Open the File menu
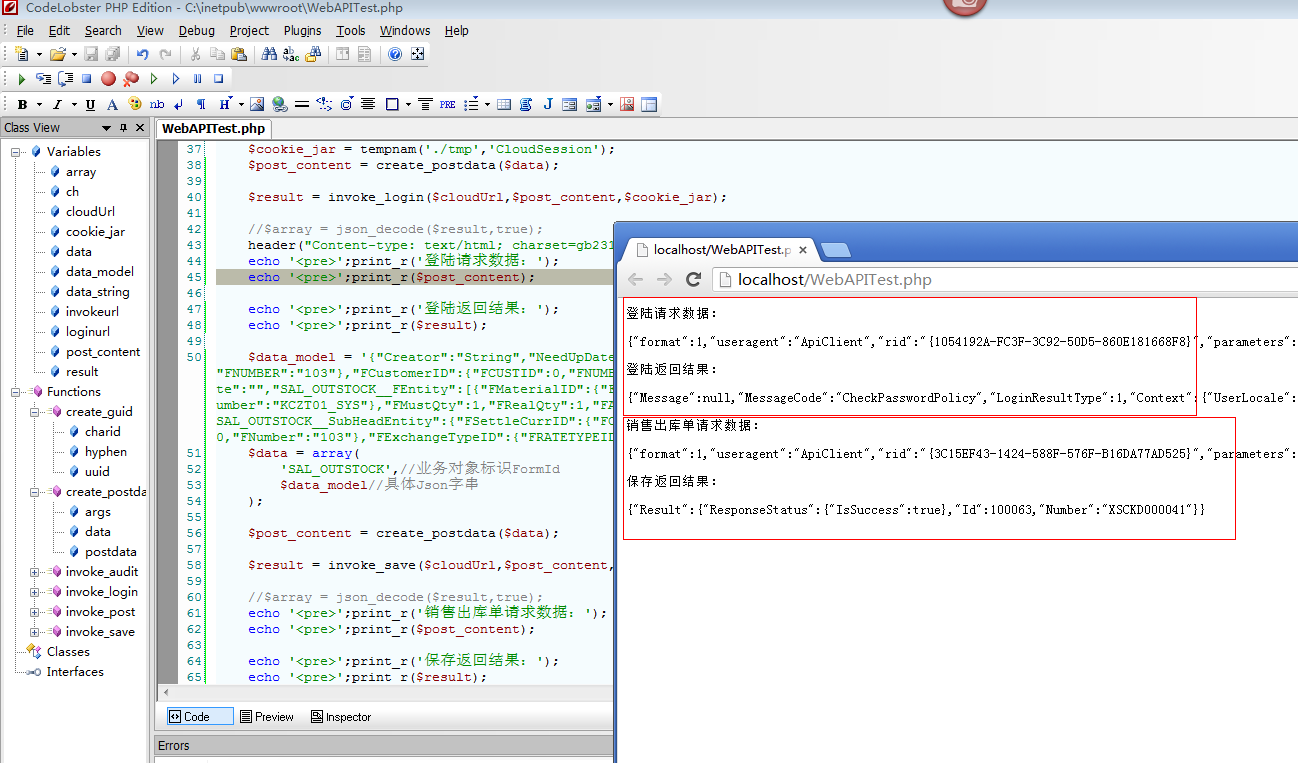Screen dimensions: 1298x763 tap(25, 31)
